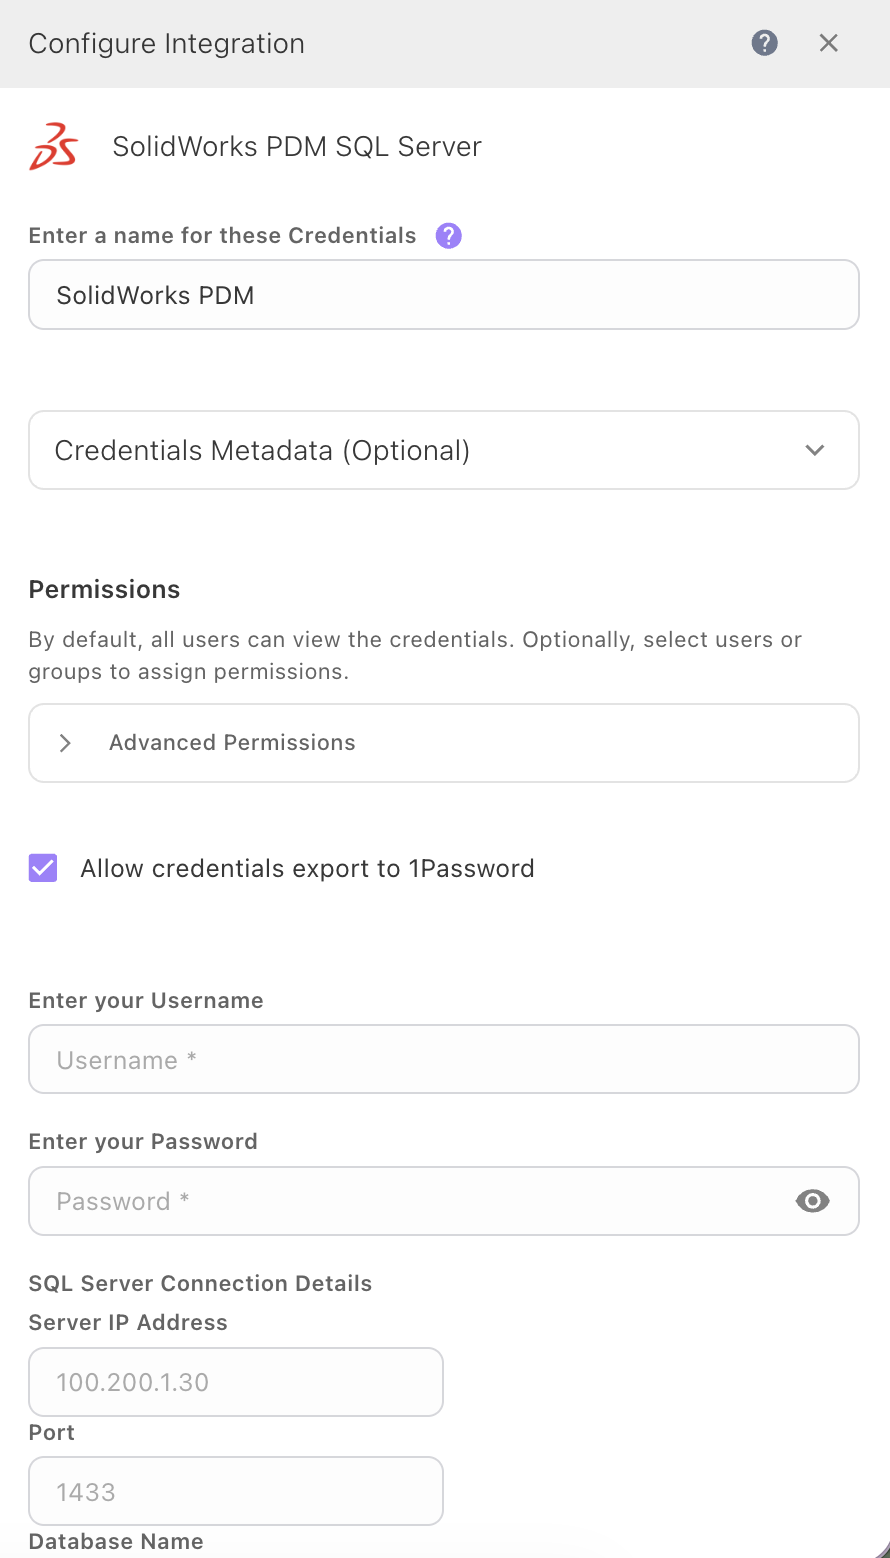
Task: Click the Server IP Address field
Action: 236,1382
